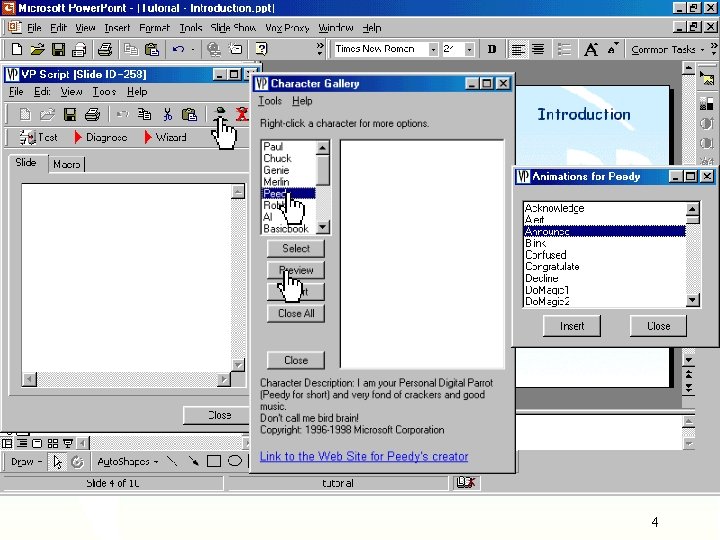Image resolution: width=720 pixels, height=540 pixels.
Task: Click character gallery icon in VP Script
Action: click(221, 114)
